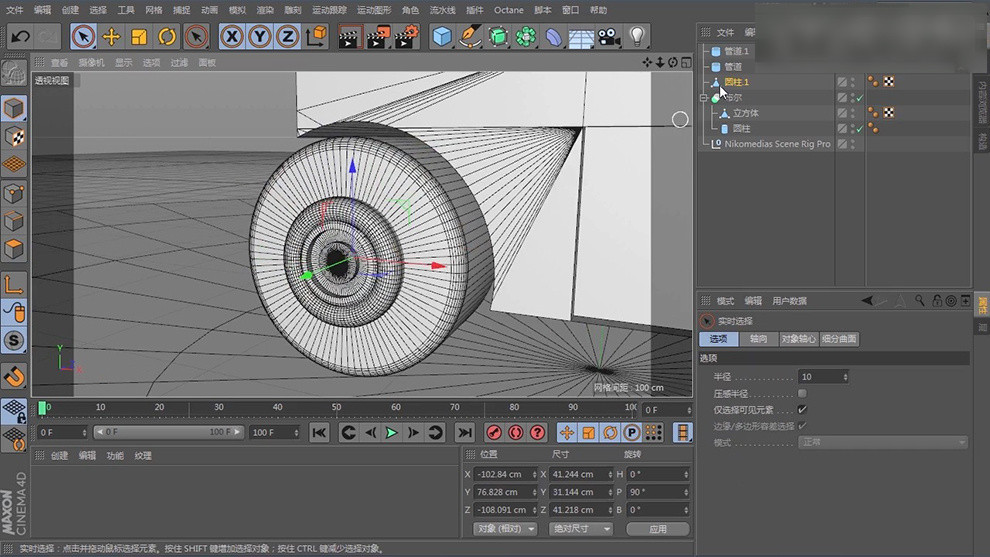Click the Undo arrow icon
The width and height of the screenshot is (990, 557).
click(20, 37)
